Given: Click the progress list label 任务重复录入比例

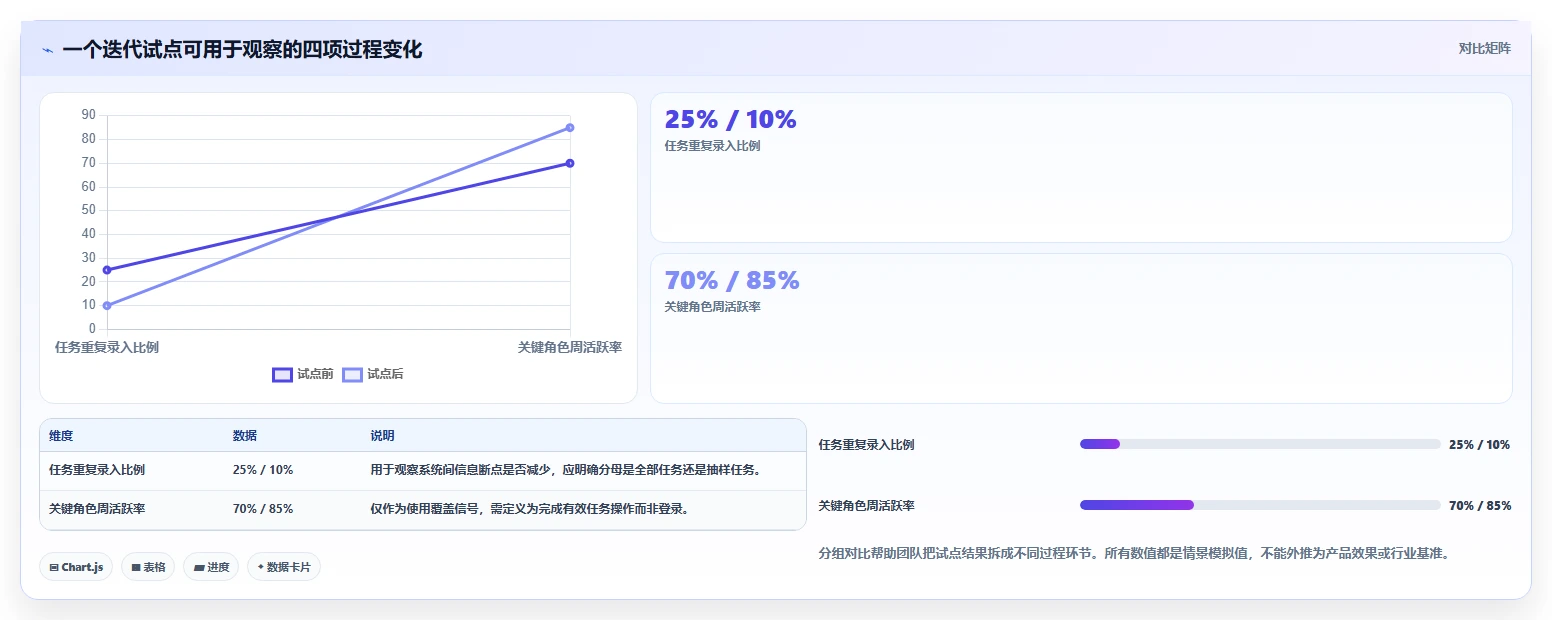Looking at the screenshot, I should tap(866, 445).
